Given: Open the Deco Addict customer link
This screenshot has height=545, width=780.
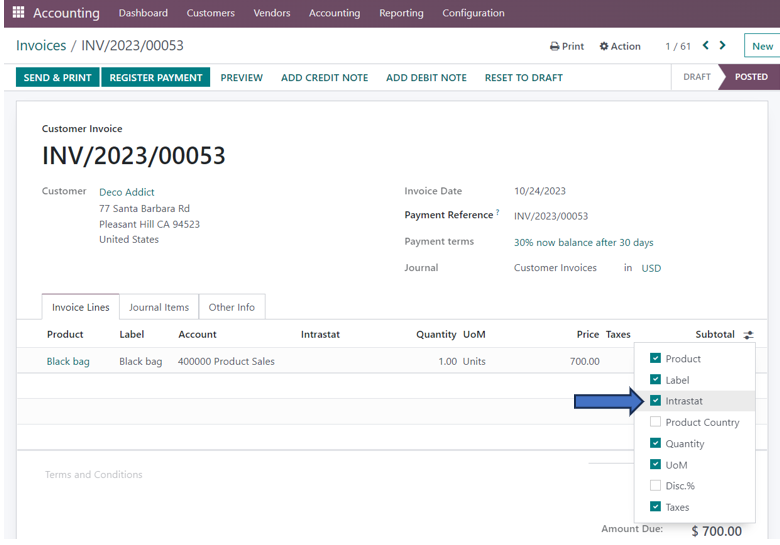Looking at the screenshot, I should pos(127,192).
